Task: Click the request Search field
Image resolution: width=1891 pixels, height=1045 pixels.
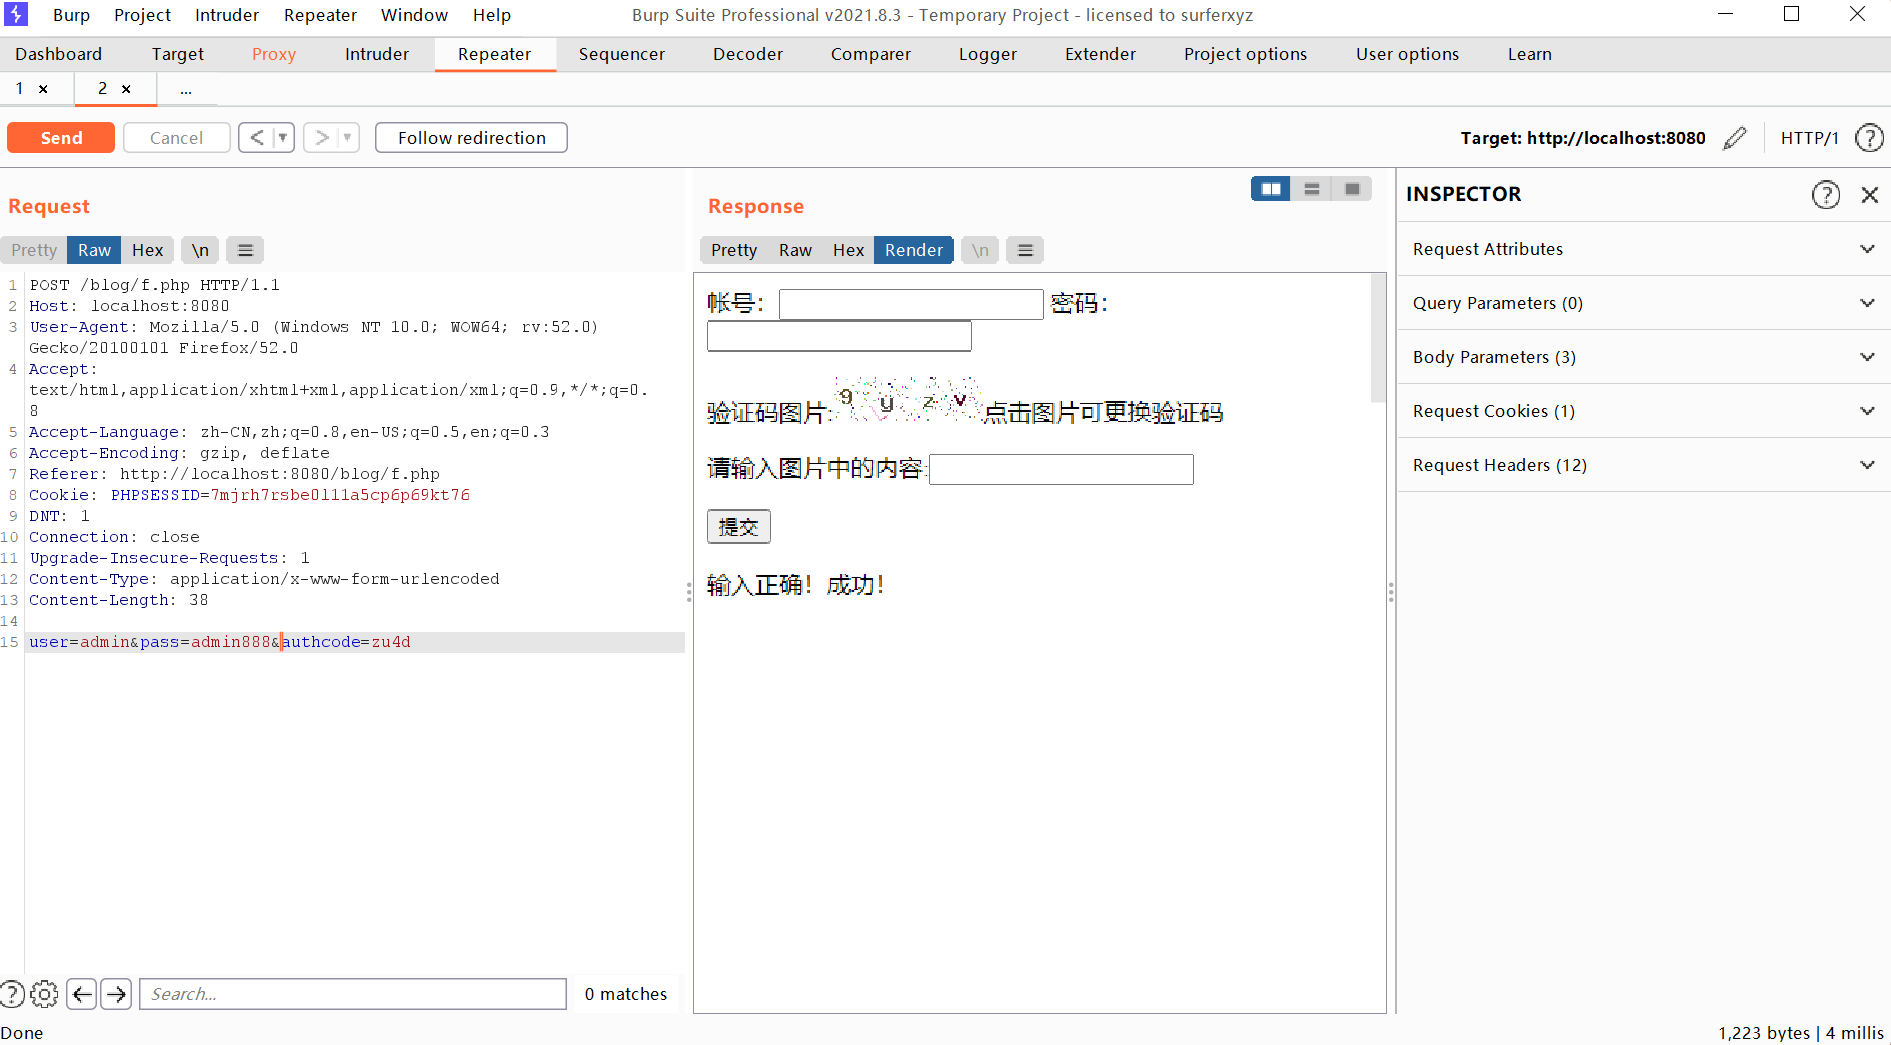Action: [353, 994]
